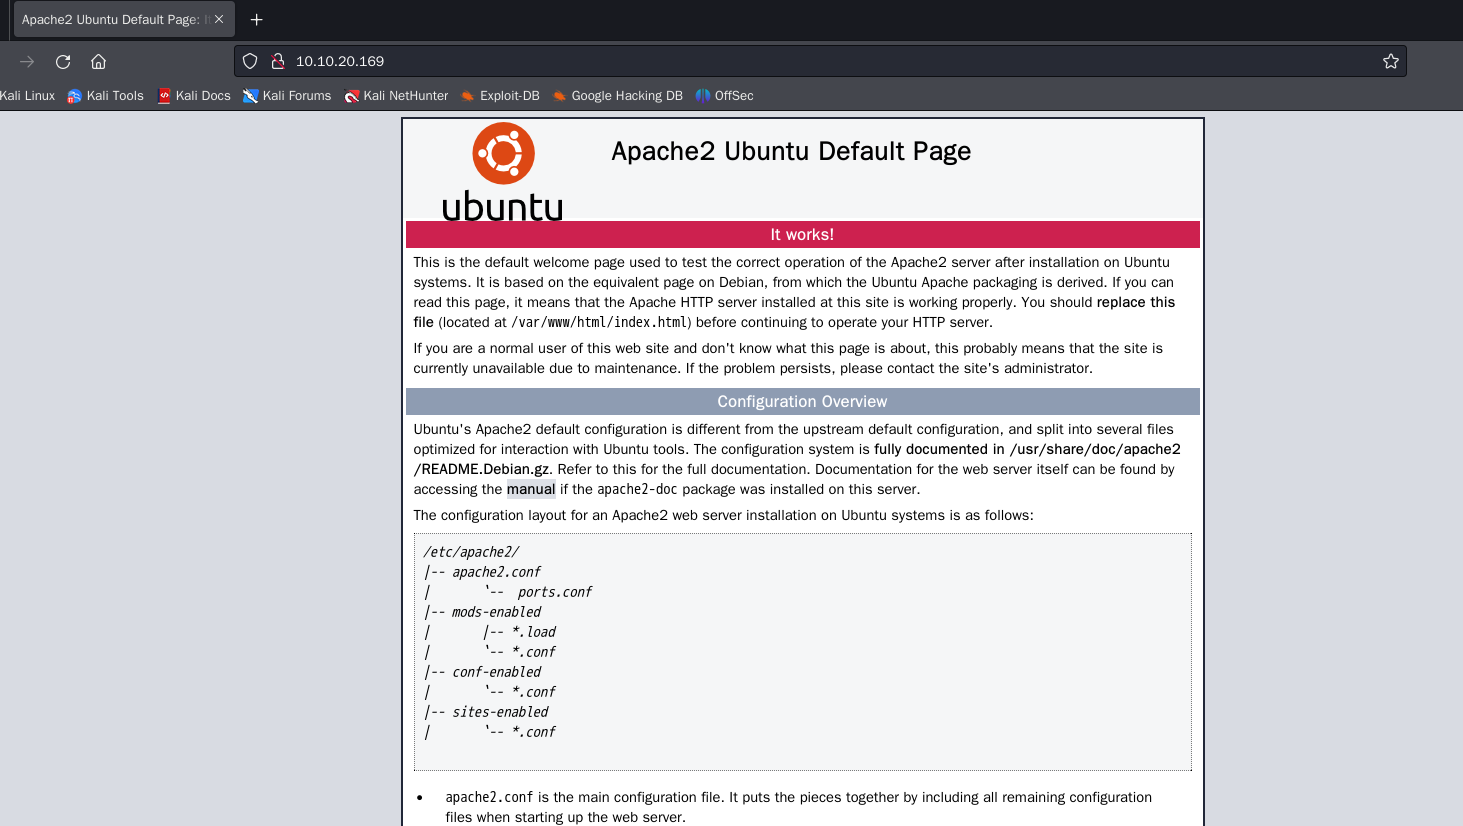The height and width of the screenshot is (826, 1463).
Task: Click 'mods-enabled' in the configuration tree
Action: [x=496, y=612]
